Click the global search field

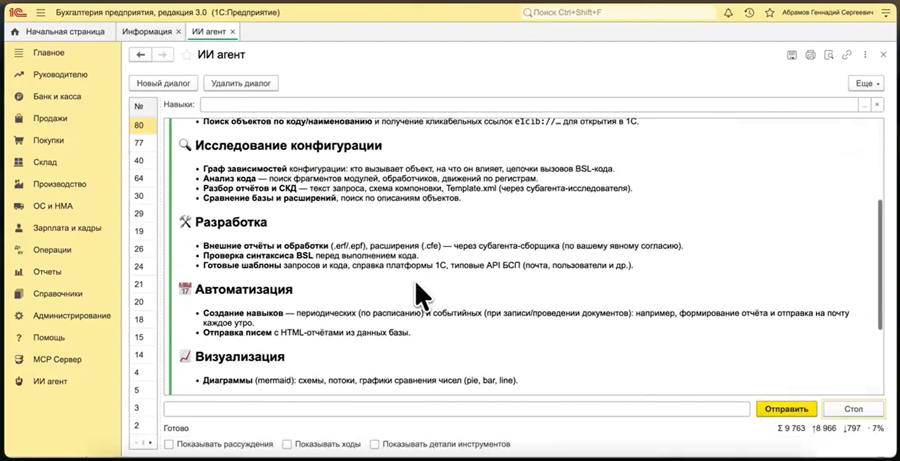click(619, 12)
